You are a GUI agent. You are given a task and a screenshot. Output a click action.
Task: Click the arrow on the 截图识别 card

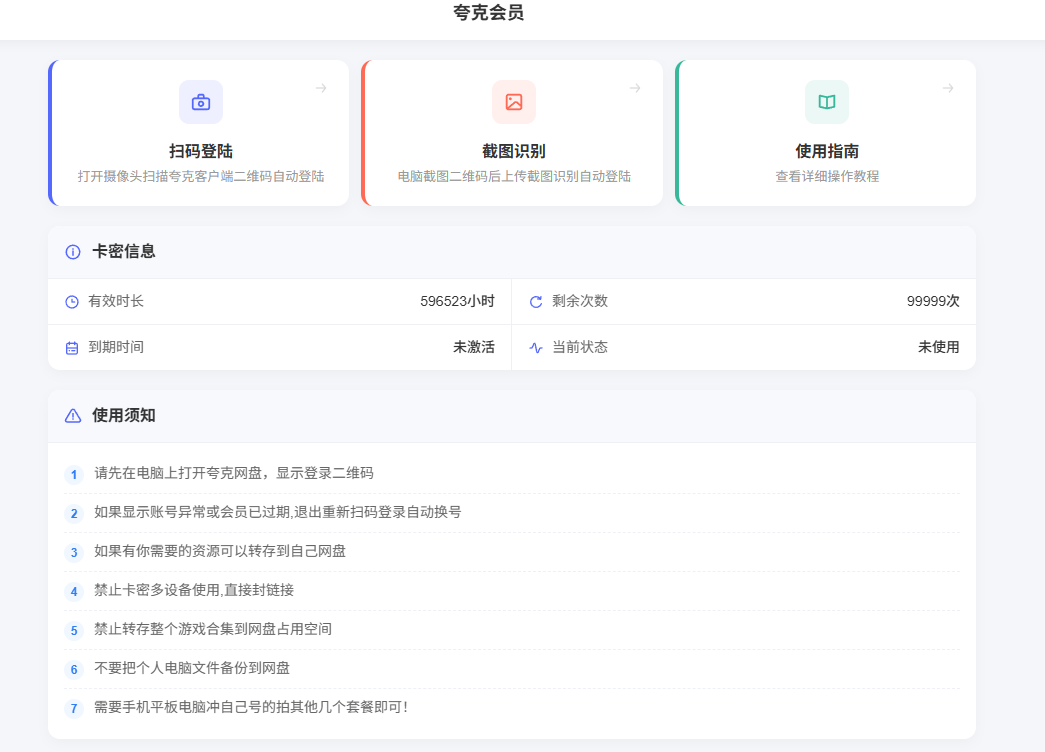point(635,88)
